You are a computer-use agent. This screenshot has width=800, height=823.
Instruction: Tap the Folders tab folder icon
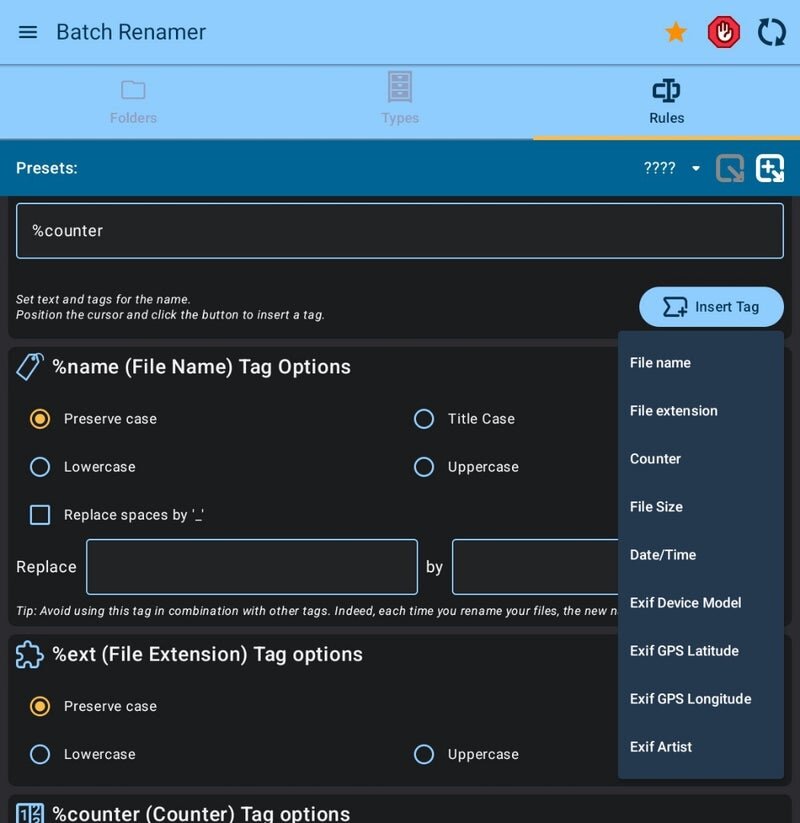[133, 90]
